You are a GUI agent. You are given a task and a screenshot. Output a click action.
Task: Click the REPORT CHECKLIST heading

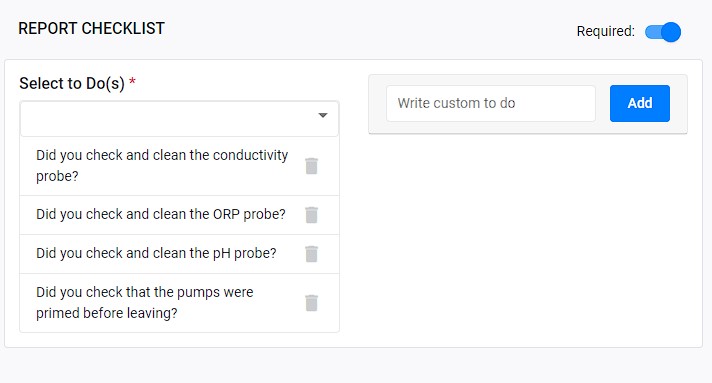click(x=91, y=29)
